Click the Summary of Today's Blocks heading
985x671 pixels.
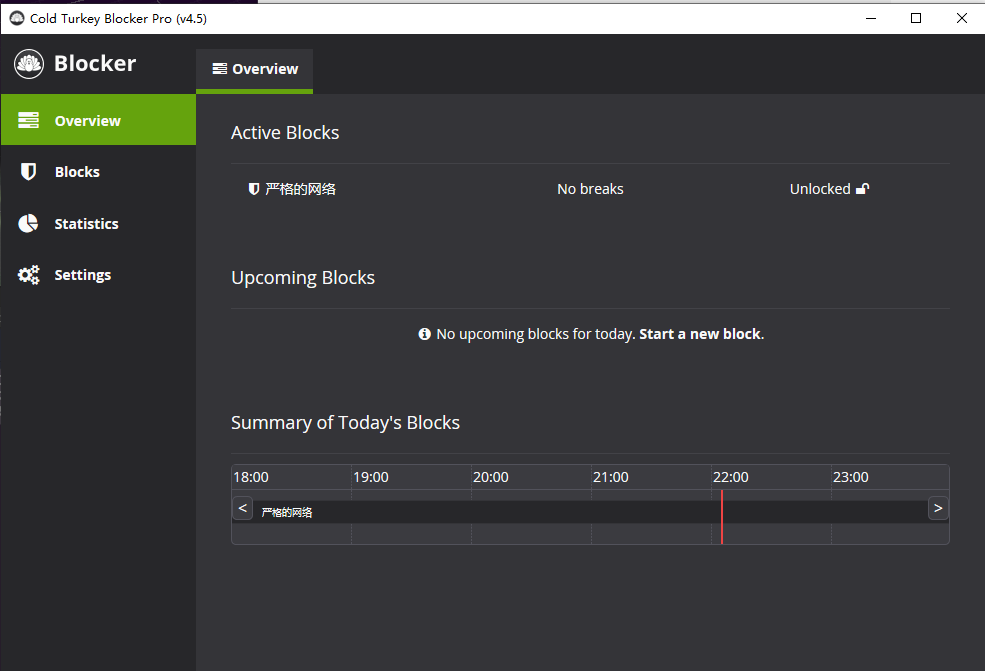[346, 423]
